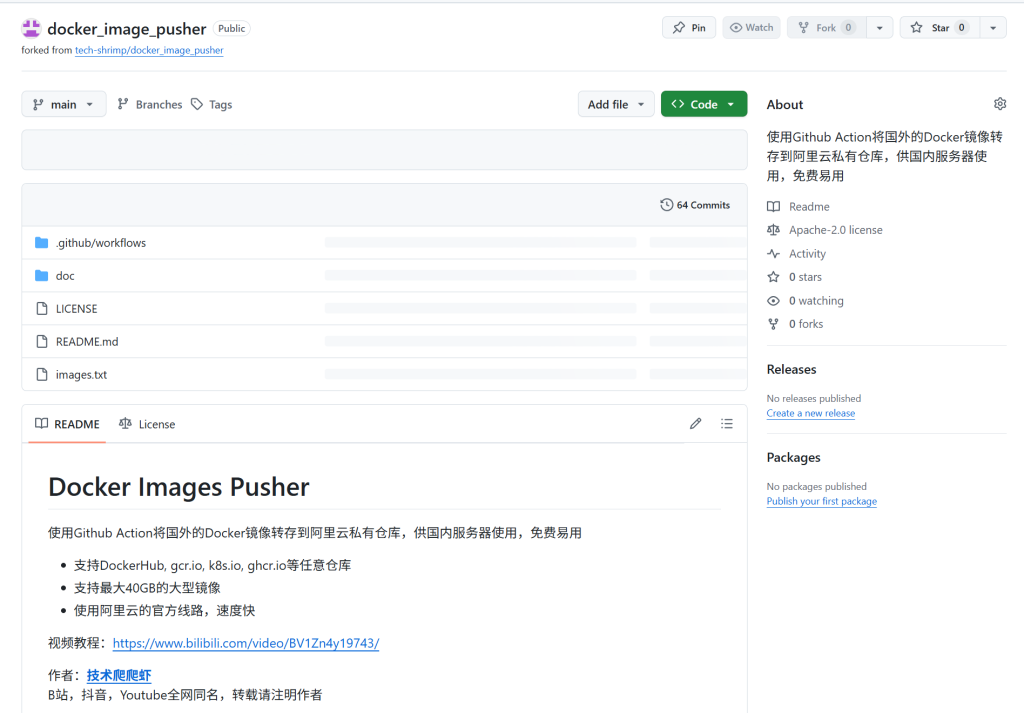
Task: Click the About settings gear icon
Action: click(x=999, y=104)
